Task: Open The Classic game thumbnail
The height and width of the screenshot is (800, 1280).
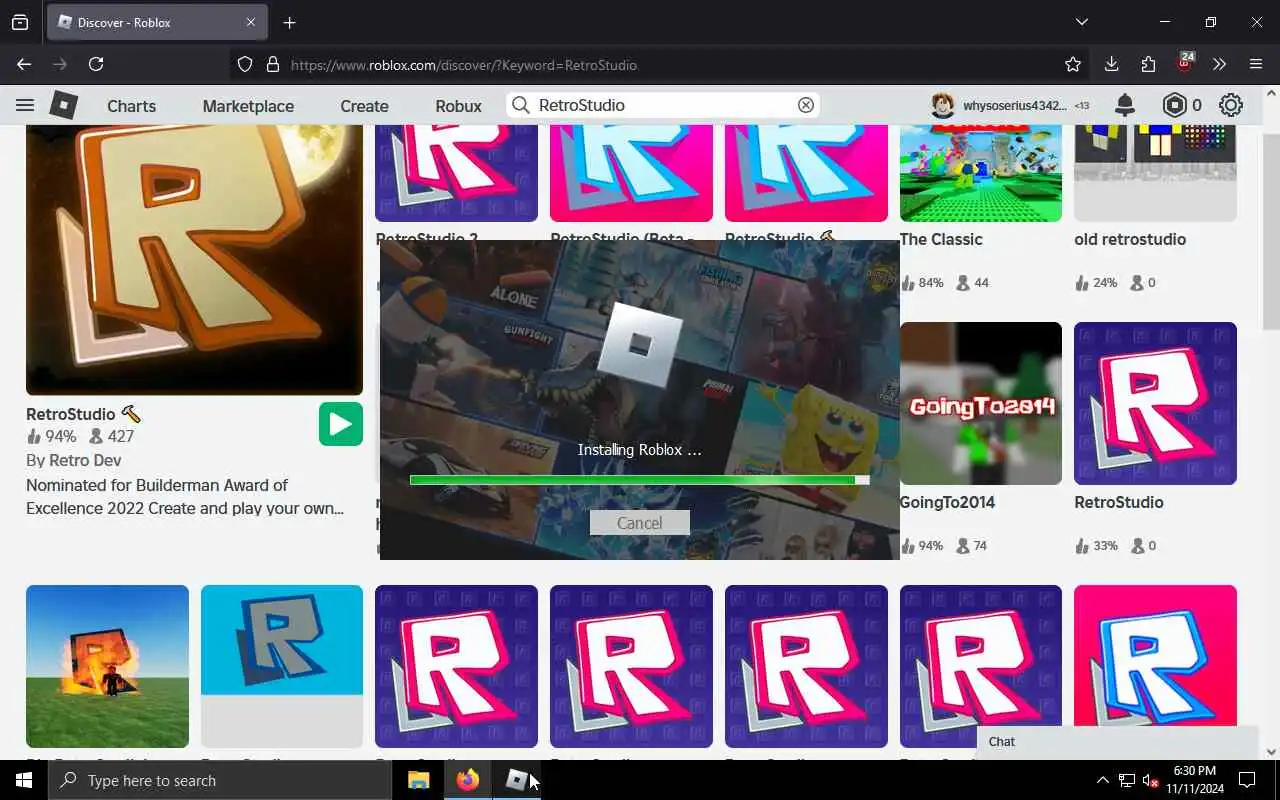Action: [x=980, y=173]
